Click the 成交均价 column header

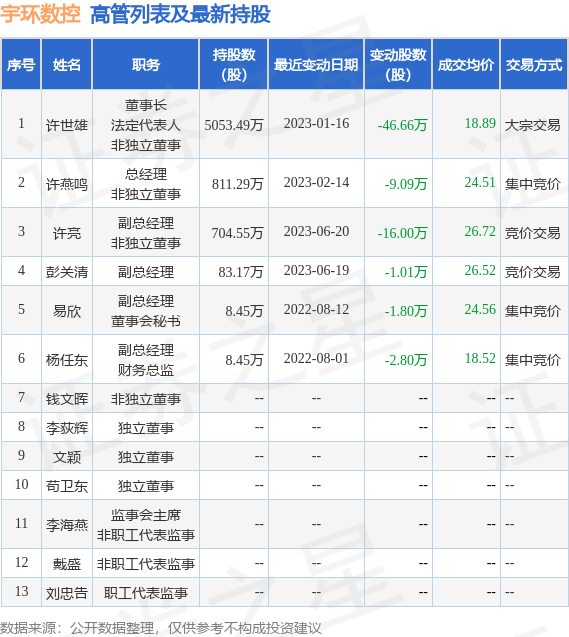(x=466, y=65)
